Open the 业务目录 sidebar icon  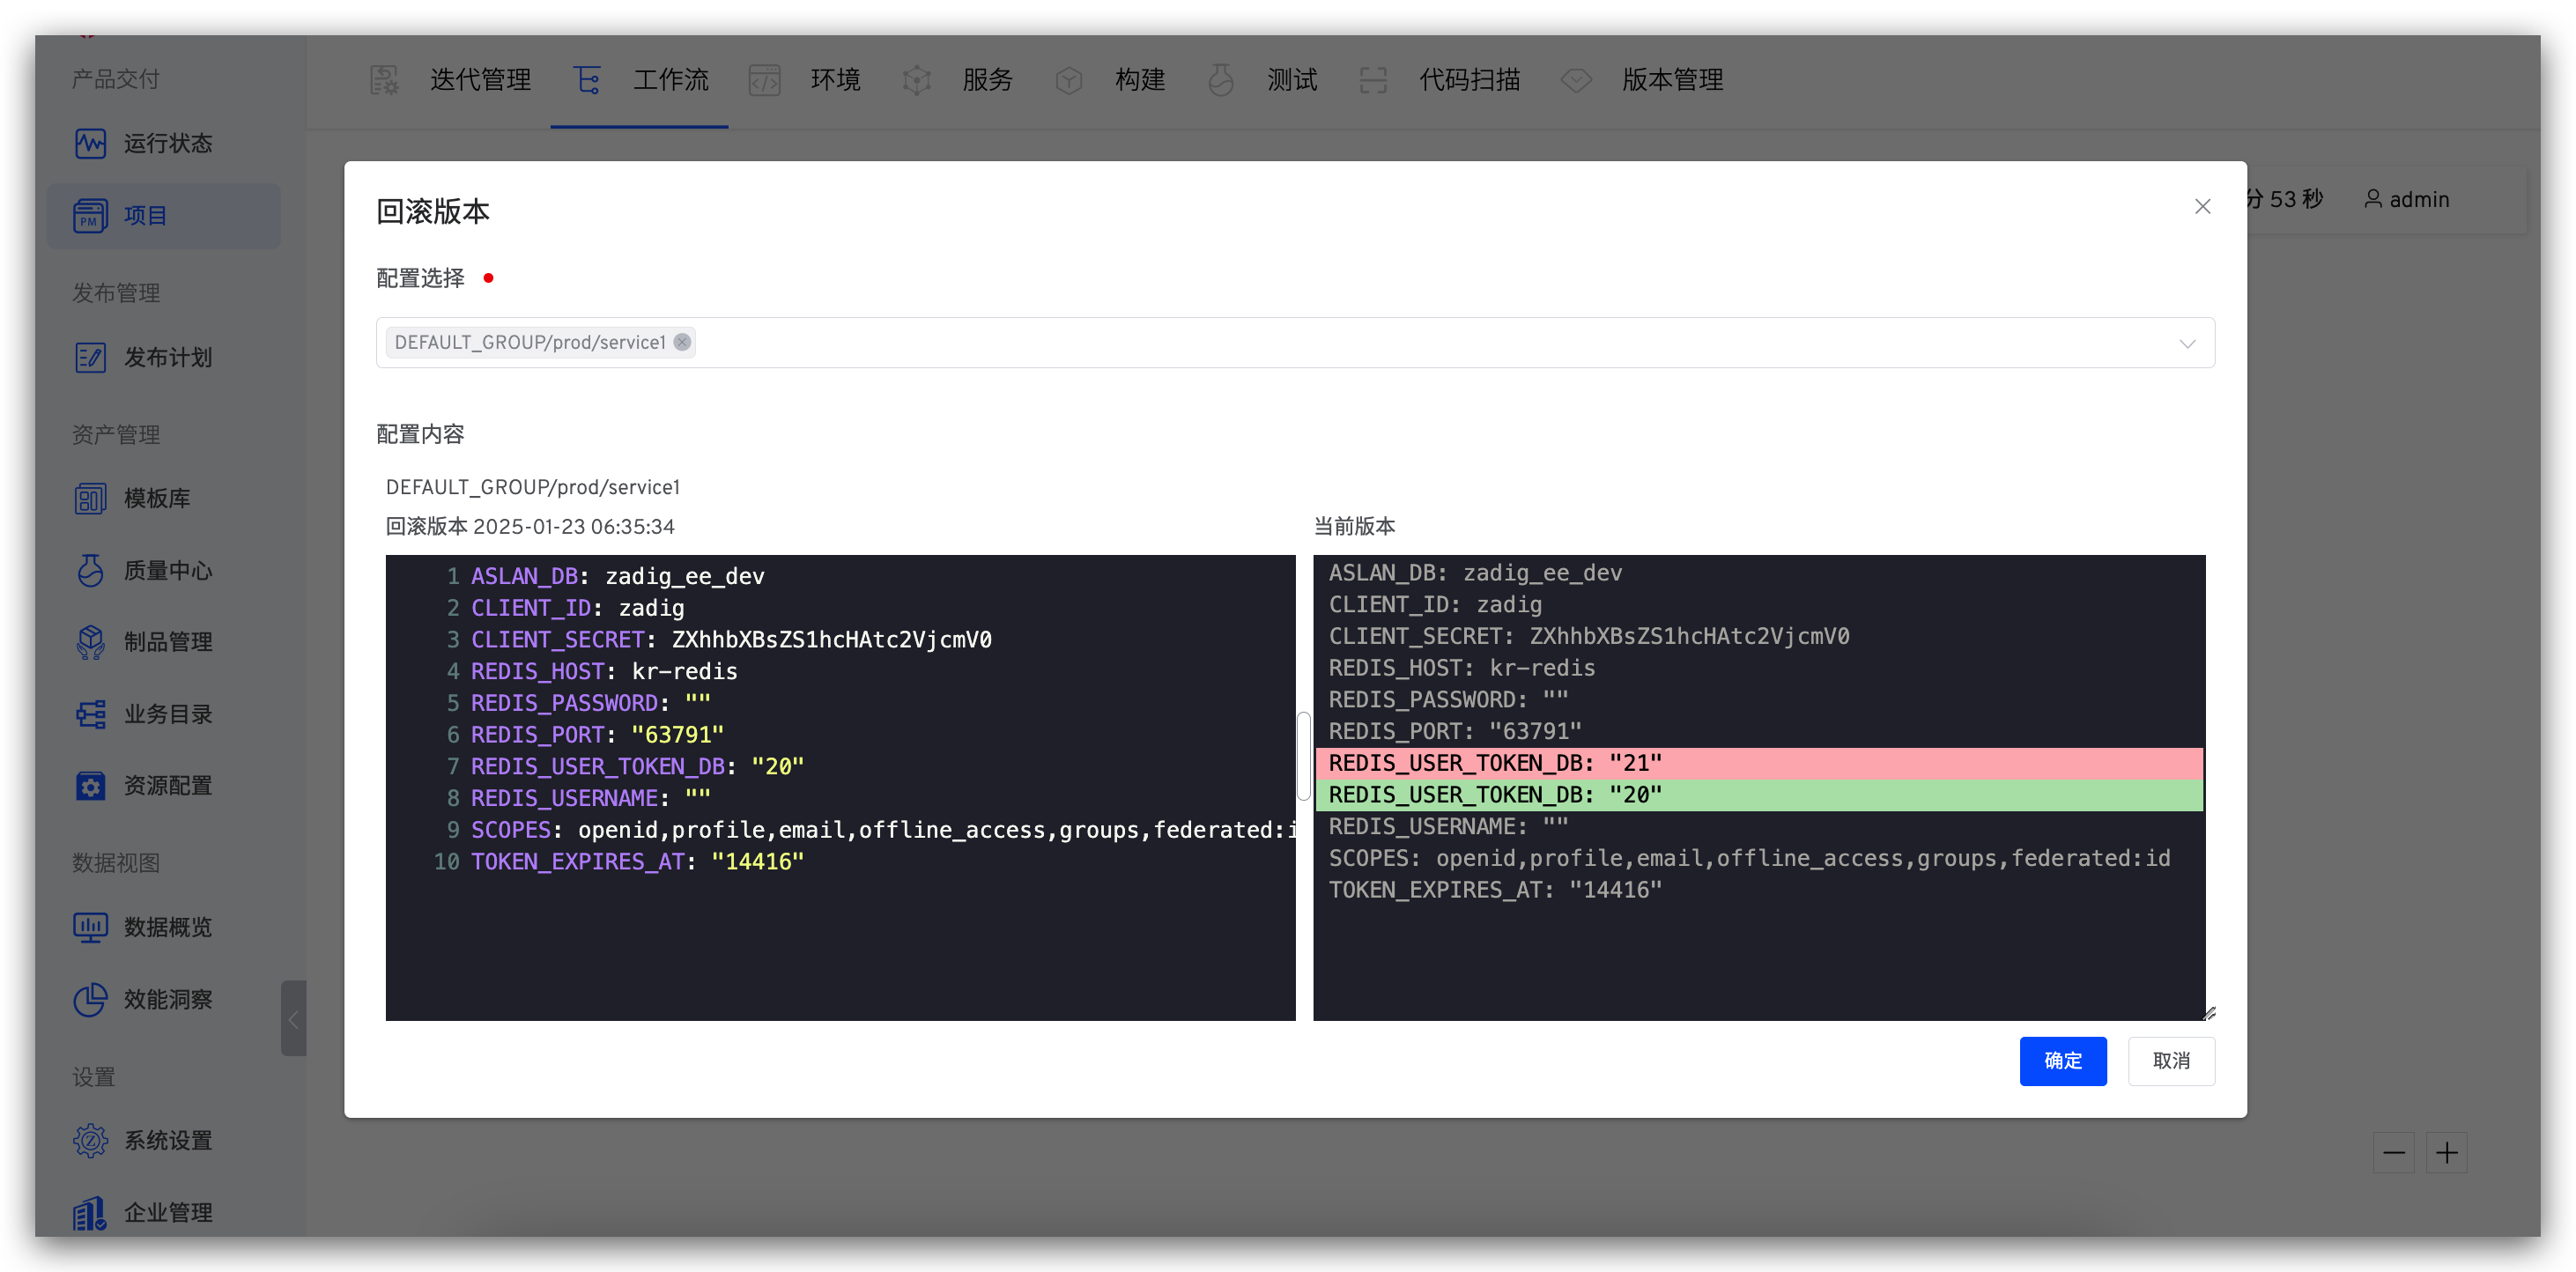point(90,714)
